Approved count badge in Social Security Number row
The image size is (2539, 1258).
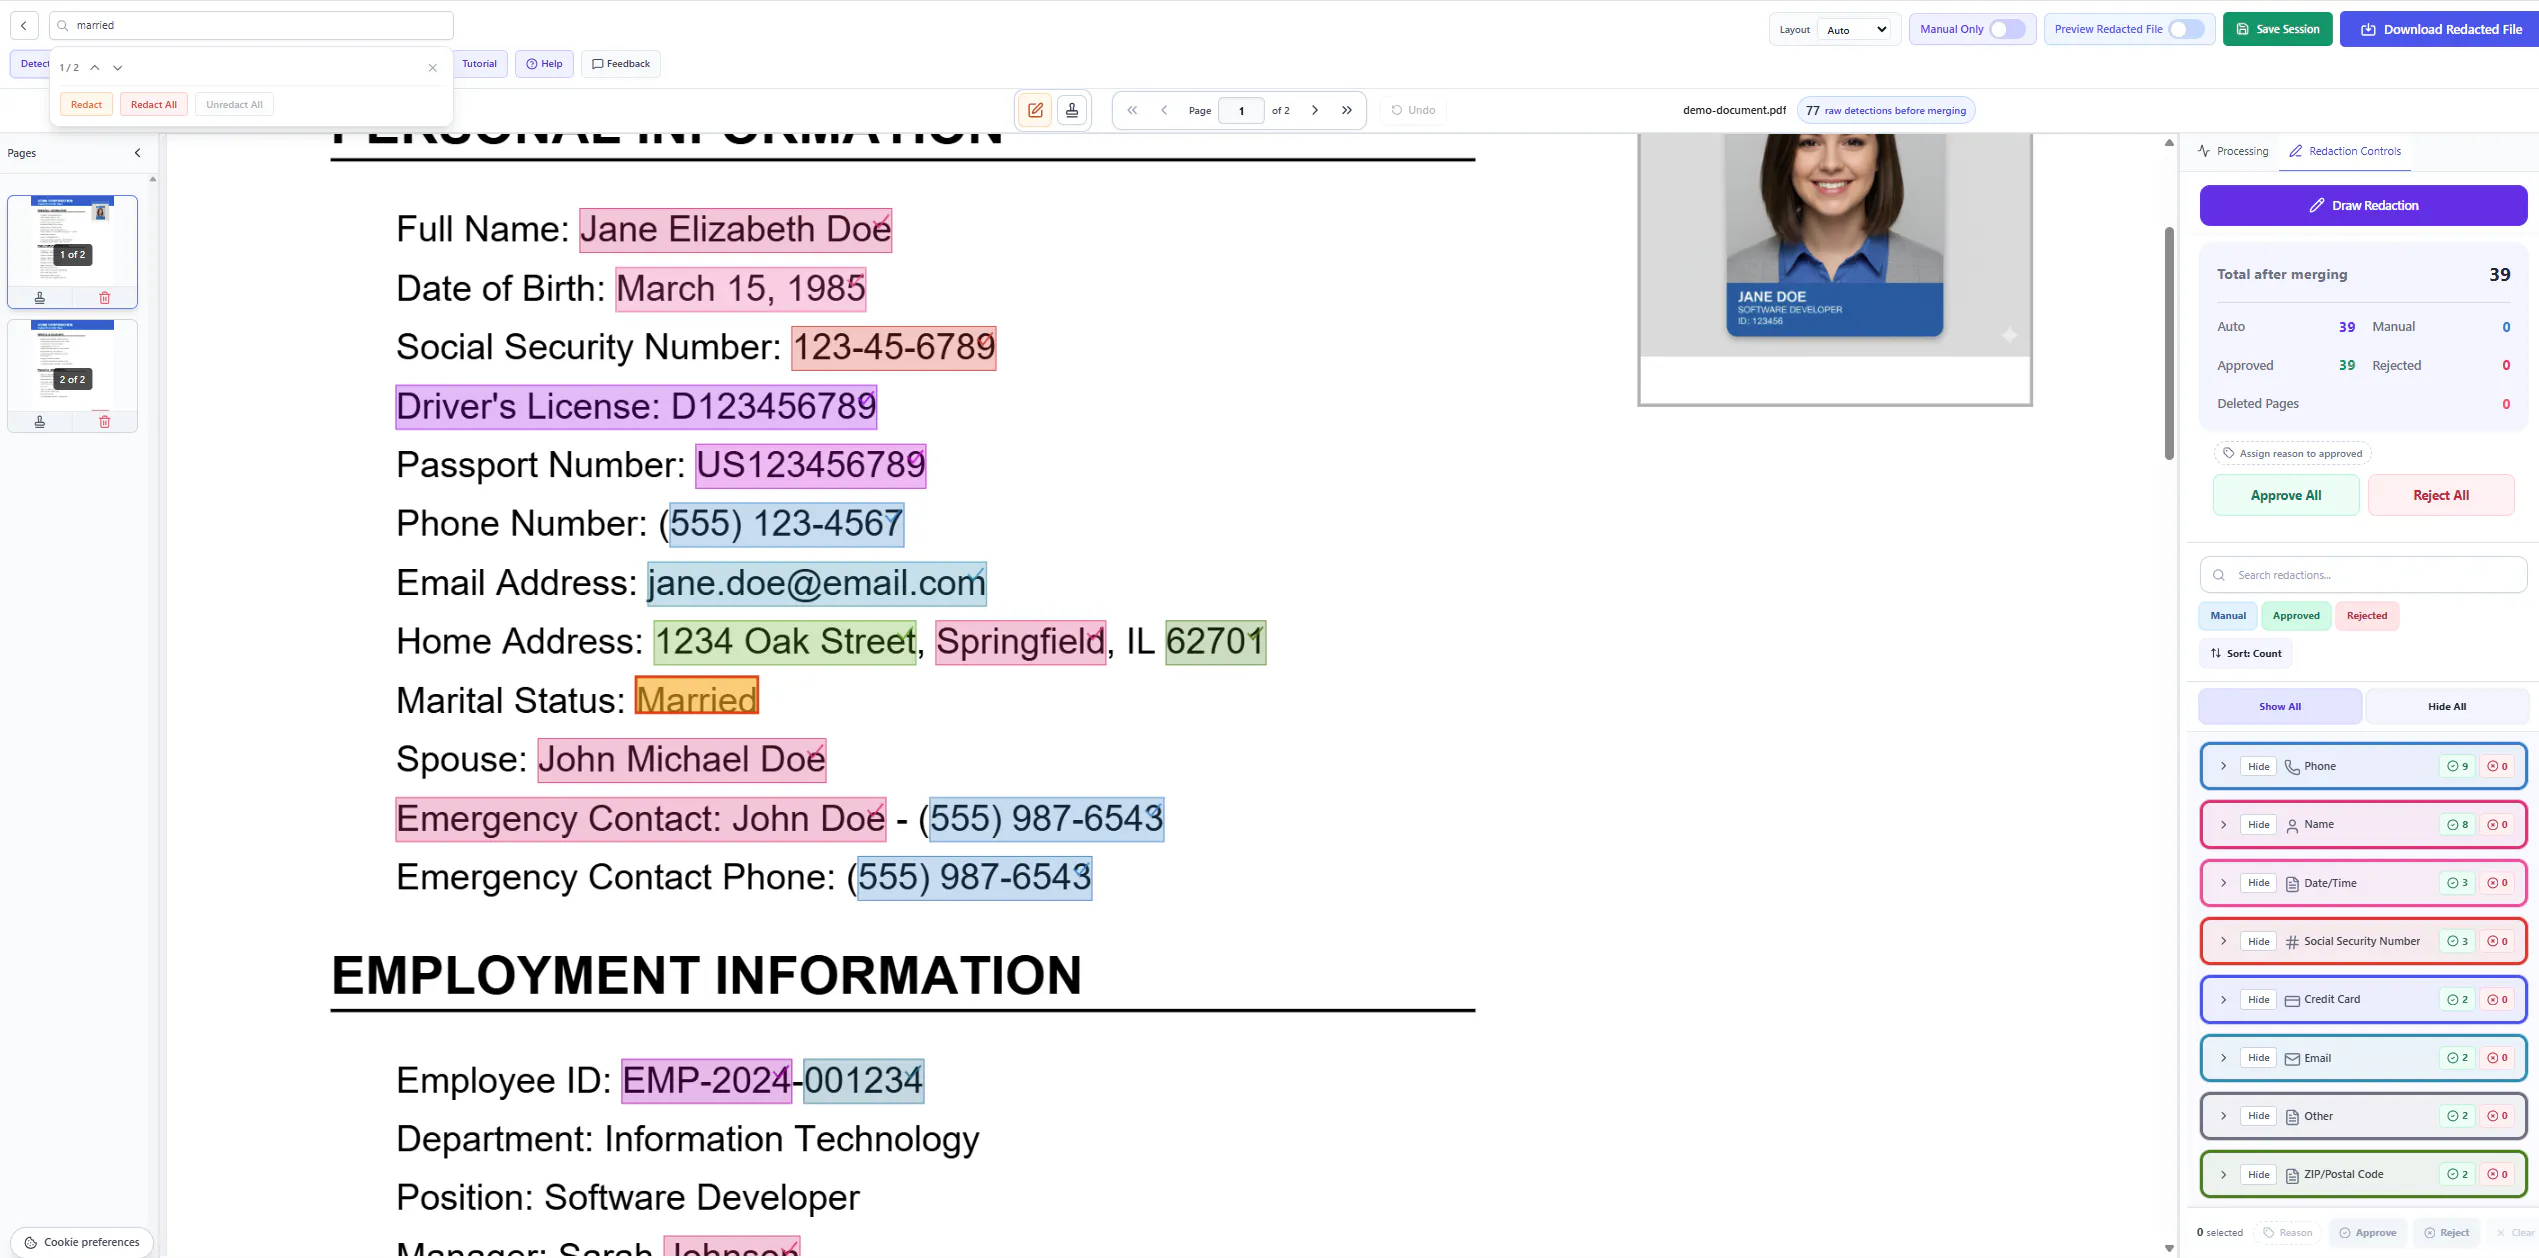pos(2458,941)
